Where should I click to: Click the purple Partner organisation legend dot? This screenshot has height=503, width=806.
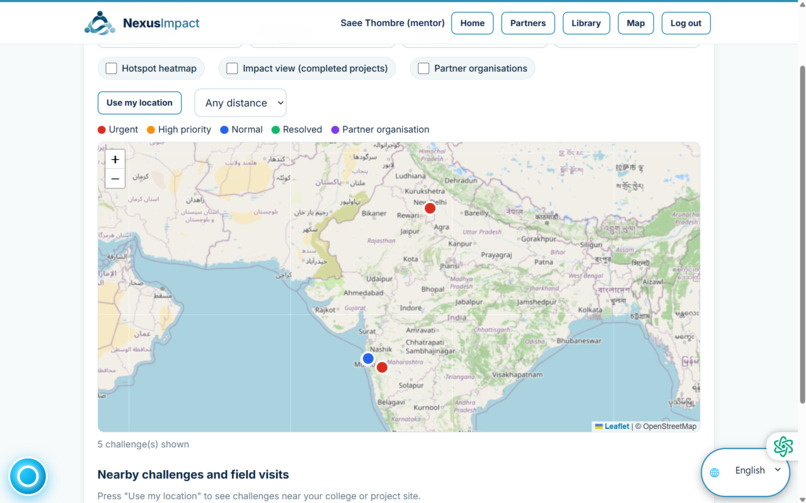point(335,130)
